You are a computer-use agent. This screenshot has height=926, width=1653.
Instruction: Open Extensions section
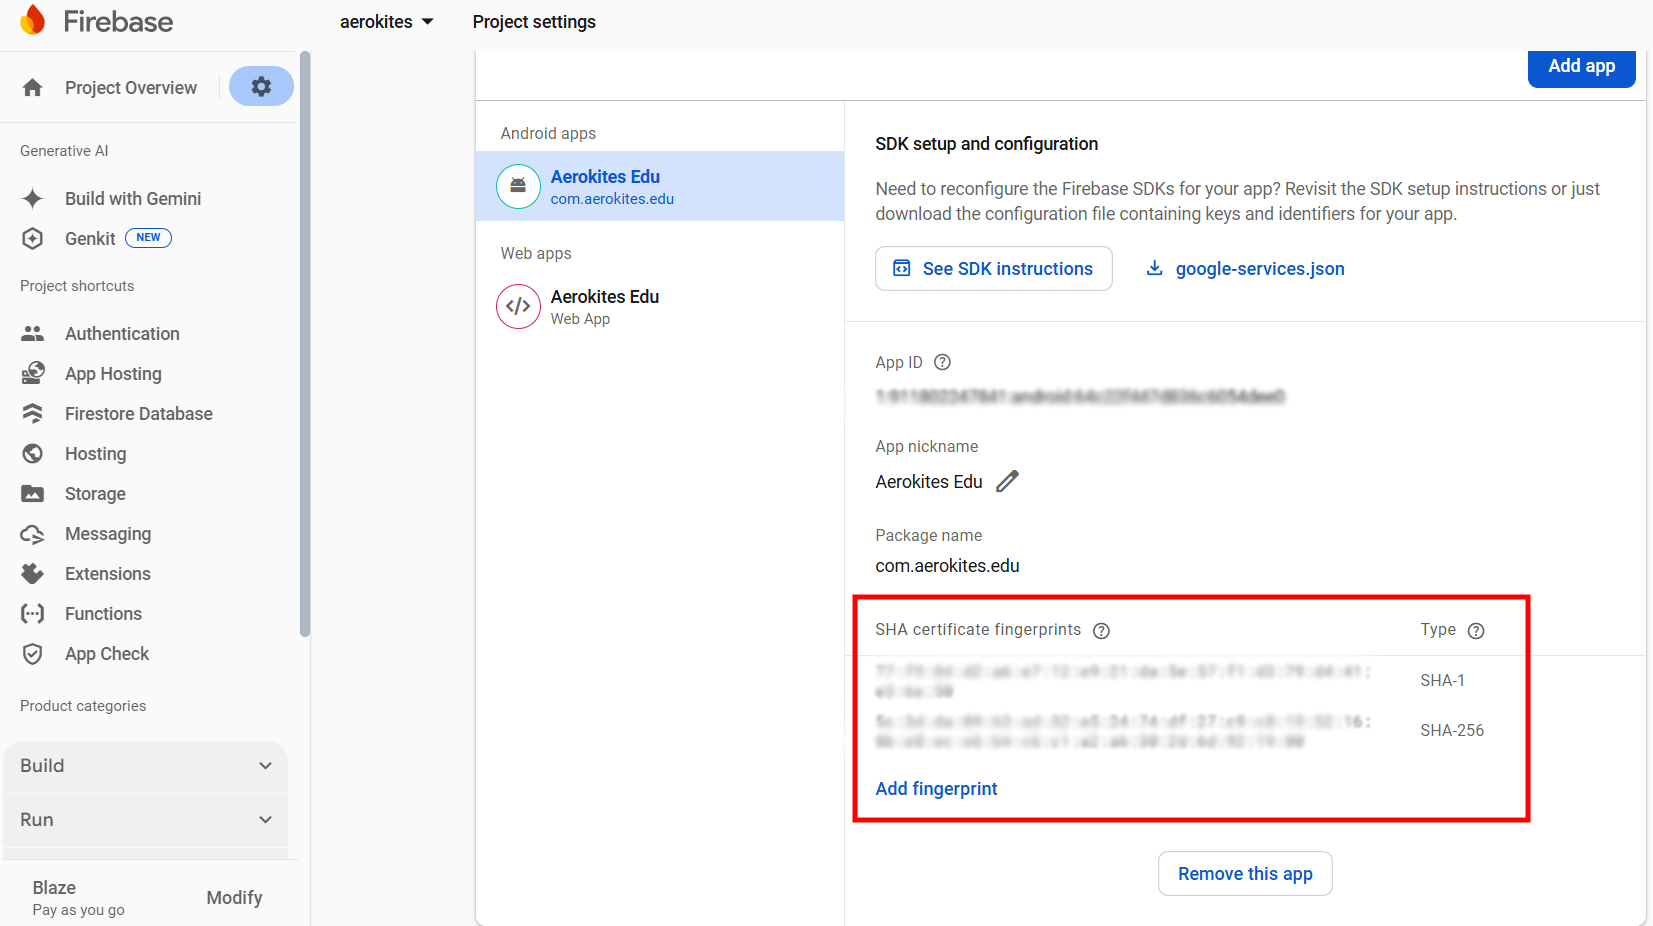click(108, 573)
